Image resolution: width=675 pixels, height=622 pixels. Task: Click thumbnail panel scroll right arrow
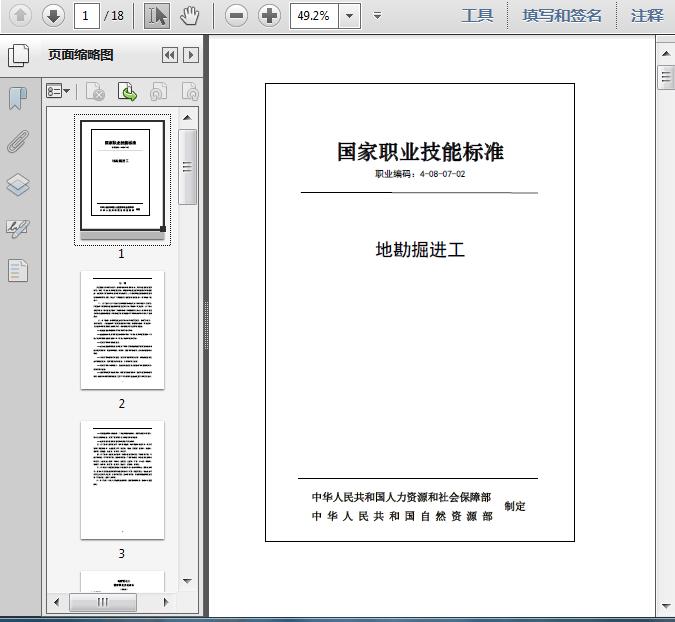(x=166, y=602)
